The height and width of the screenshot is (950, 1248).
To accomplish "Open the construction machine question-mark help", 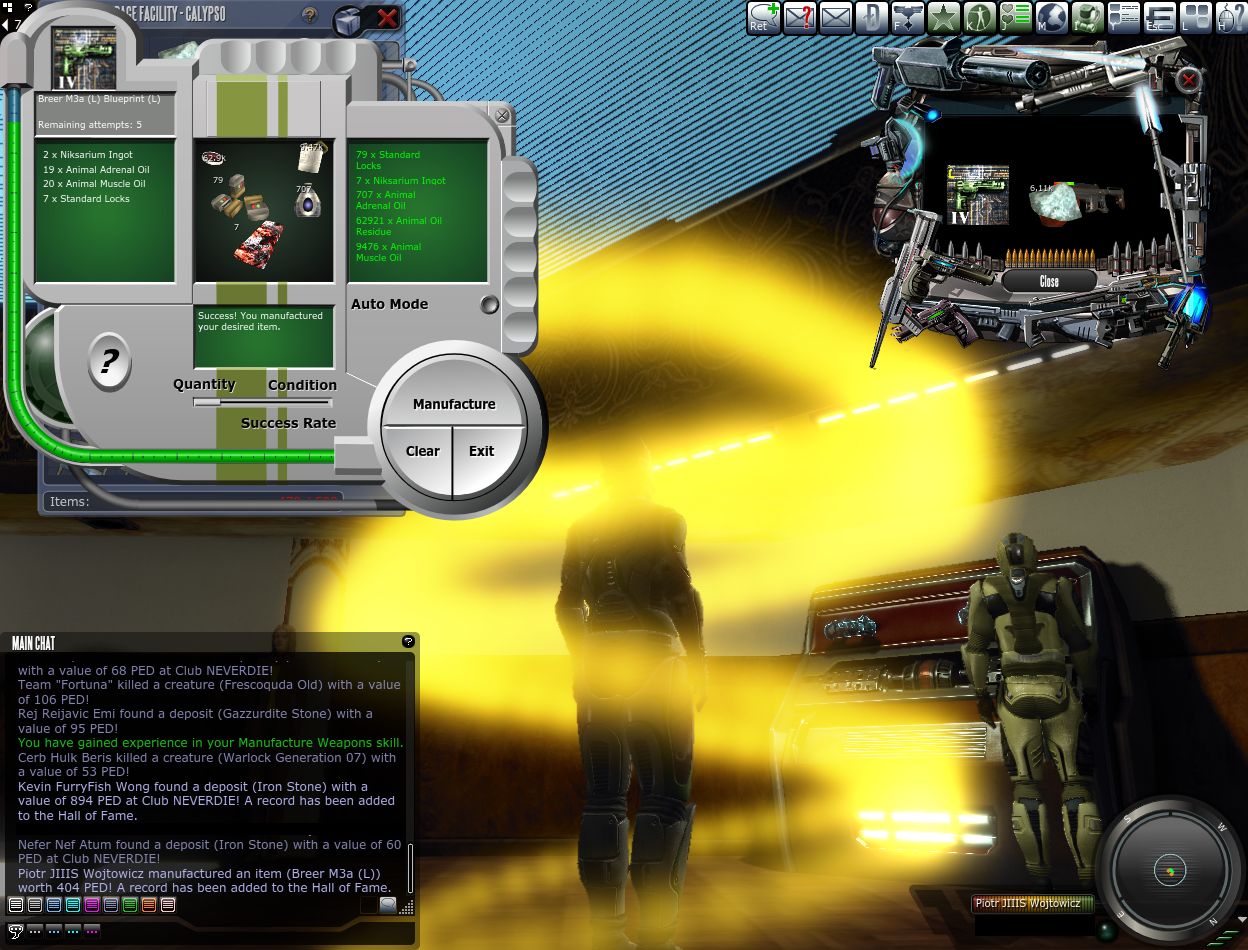I will pos(109,362).
